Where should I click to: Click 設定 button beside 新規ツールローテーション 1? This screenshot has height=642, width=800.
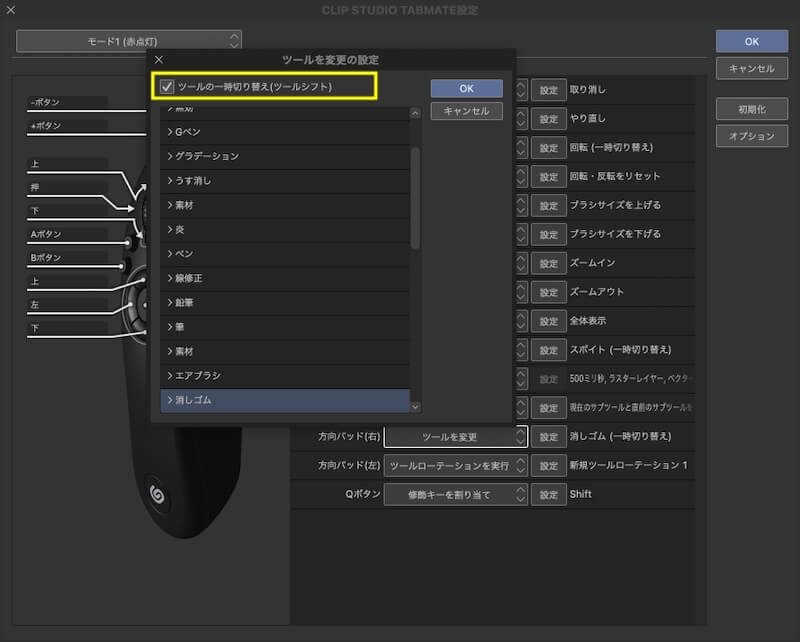(548, 466)
